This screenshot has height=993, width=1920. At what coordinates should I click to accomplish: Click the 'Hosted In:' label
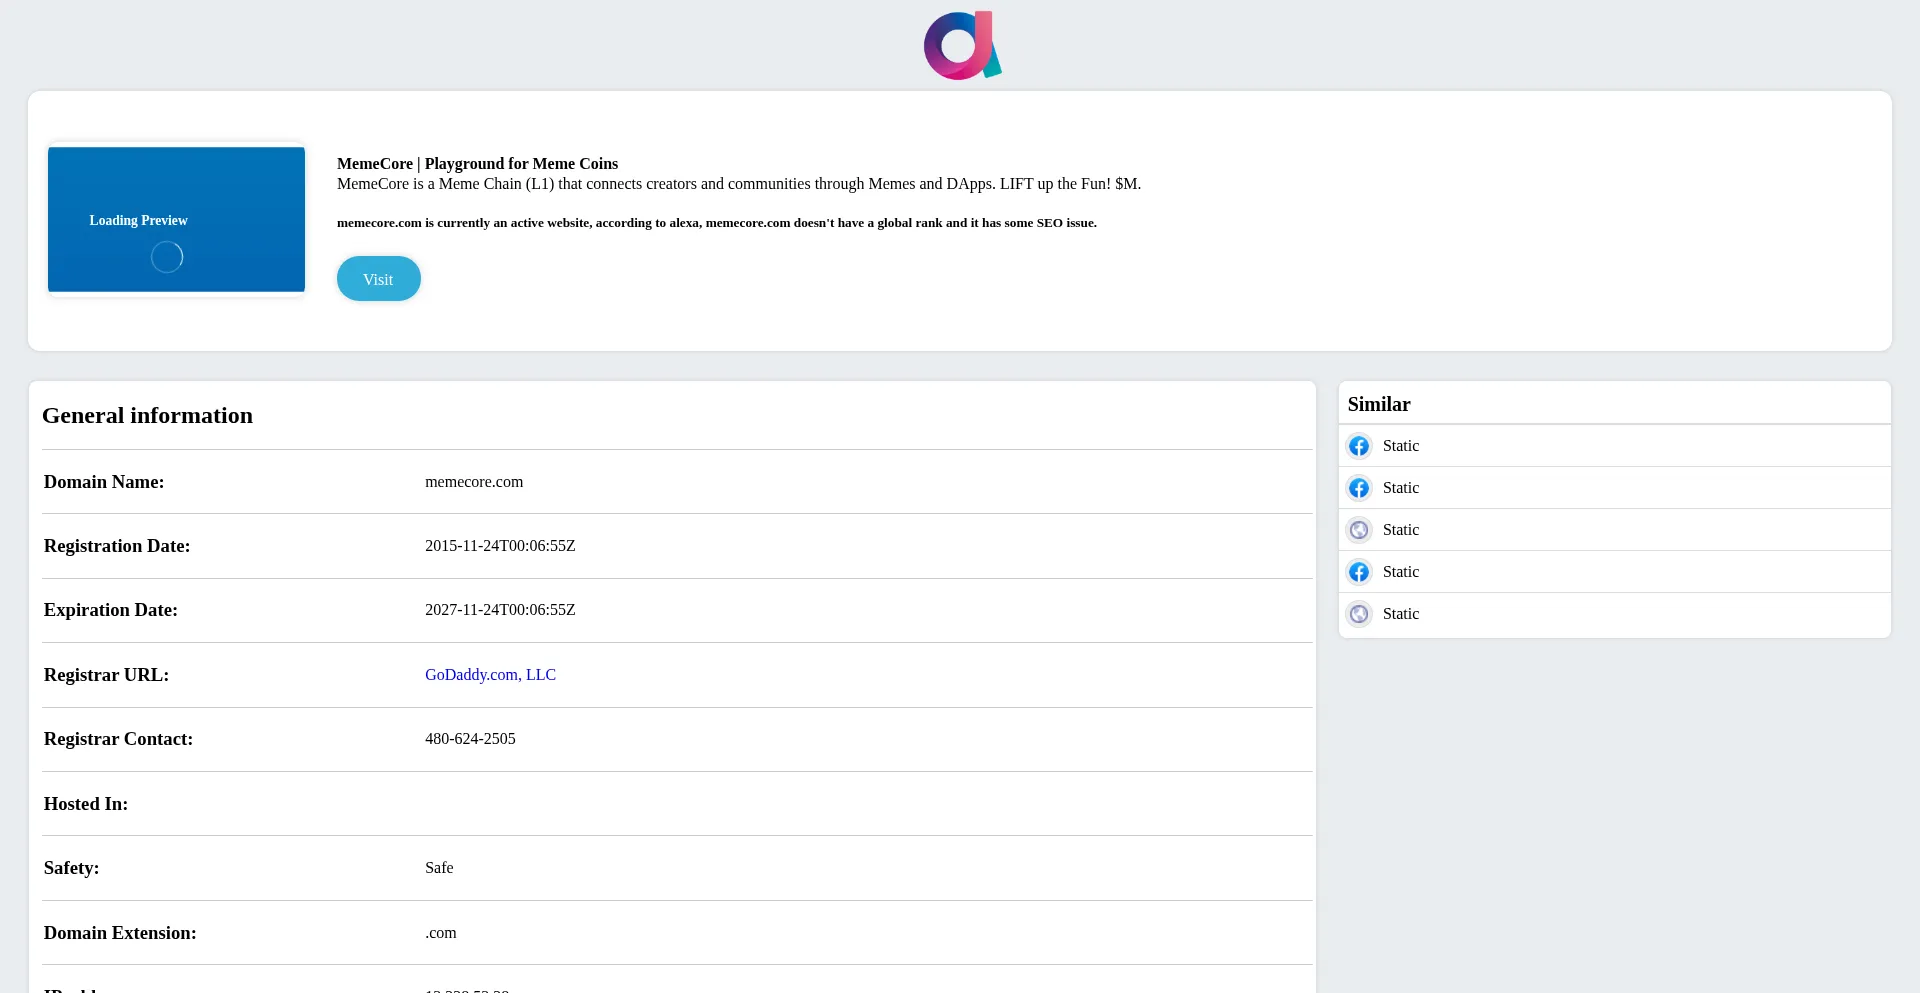pyautogui.click(x=86, y=804)
